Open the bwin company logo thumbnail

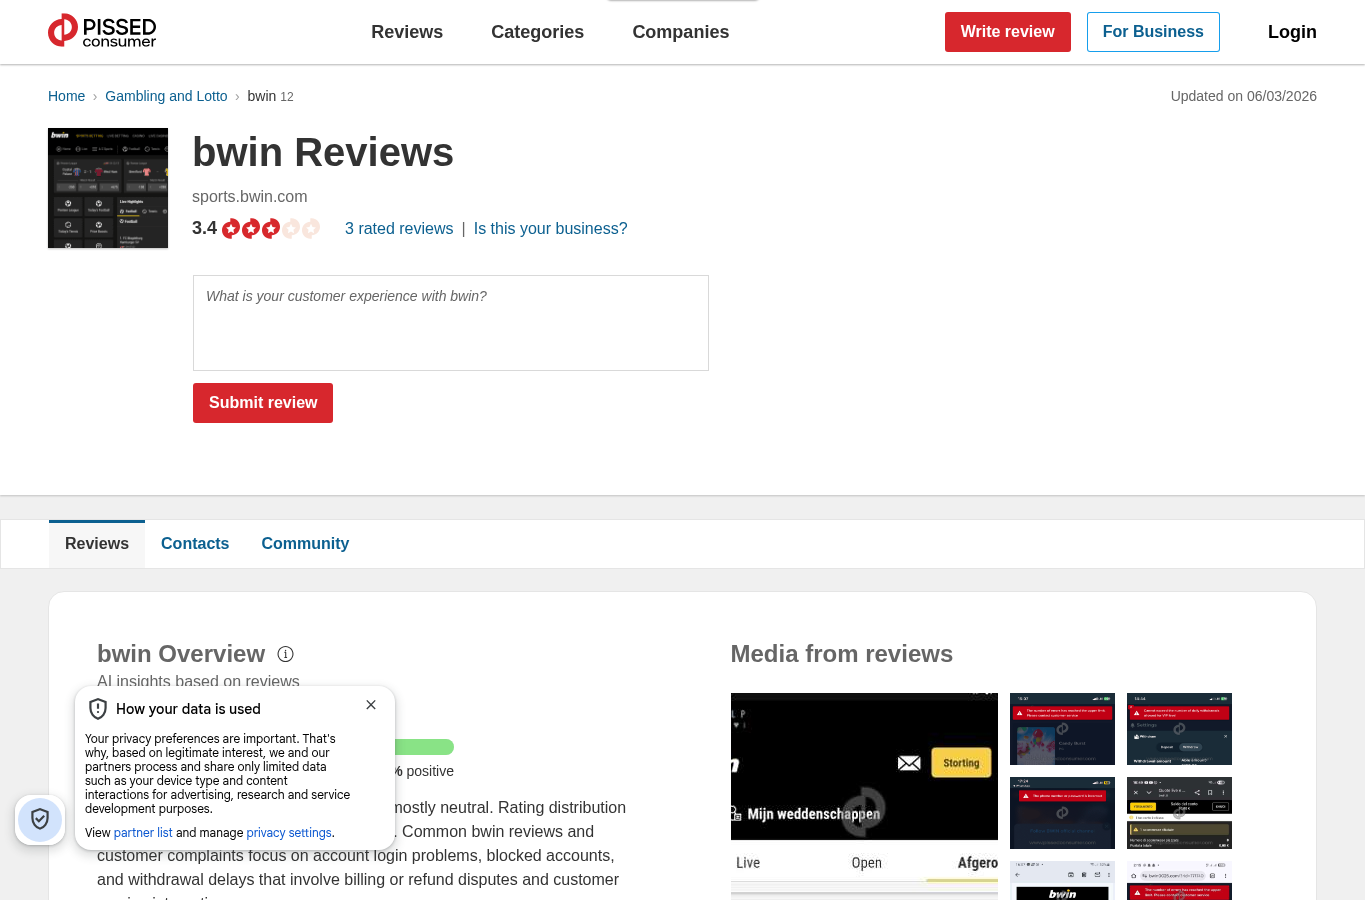(x=108, y=188)
